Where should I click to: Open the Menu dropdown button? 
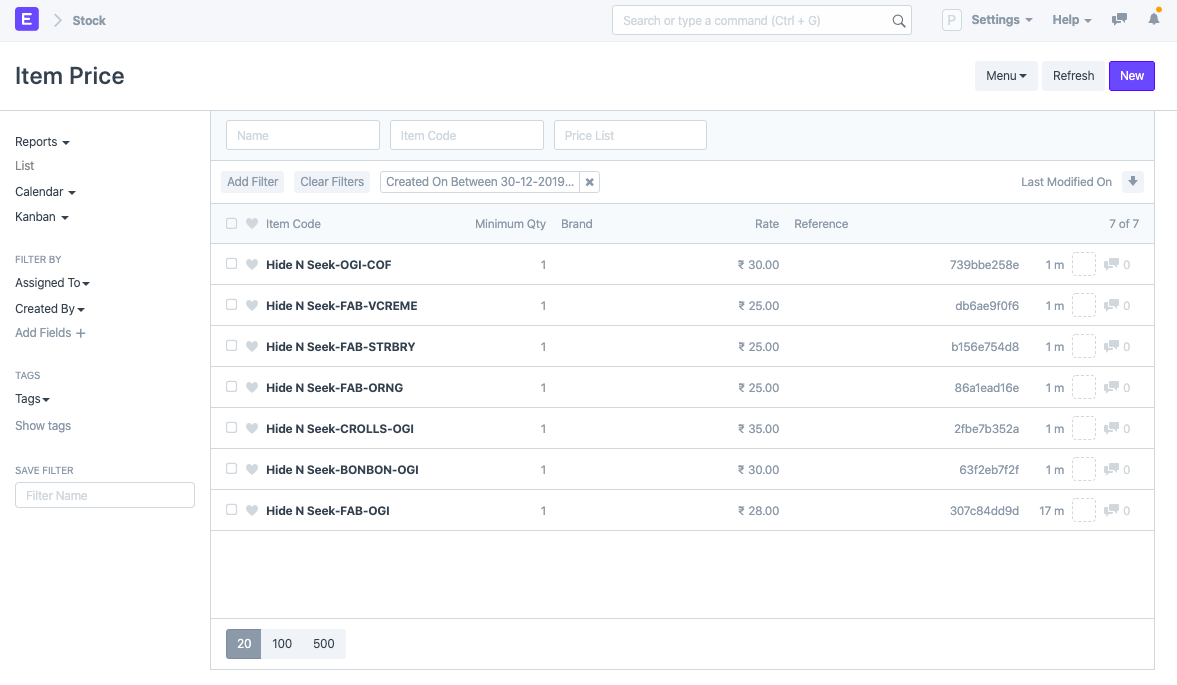(1006, 76)
